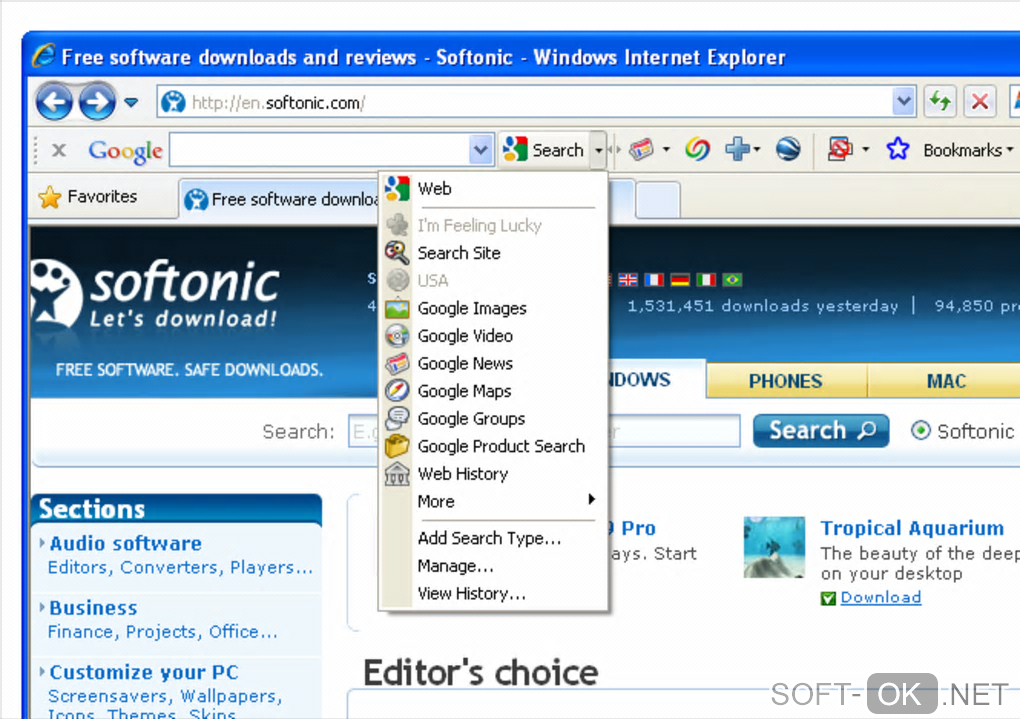Click the Google Maps compass icon
This screenshot has width=1020, height=719.
click(x=397, y=390)
